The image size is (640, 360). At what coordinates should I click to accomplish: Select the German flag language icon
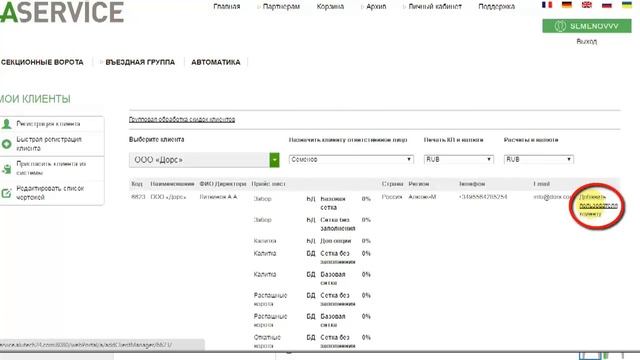pos(567,5)
